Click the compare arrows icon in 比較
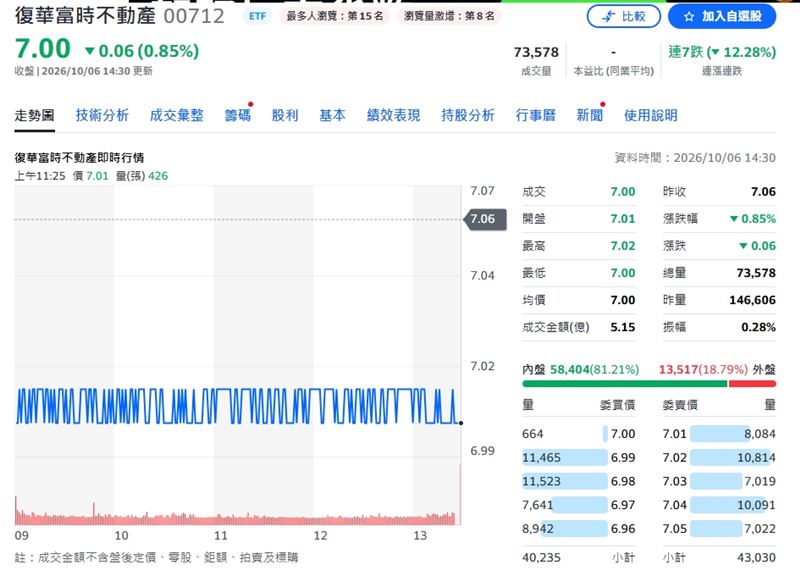This screenshot has height=581, width=800. point(608,17)
